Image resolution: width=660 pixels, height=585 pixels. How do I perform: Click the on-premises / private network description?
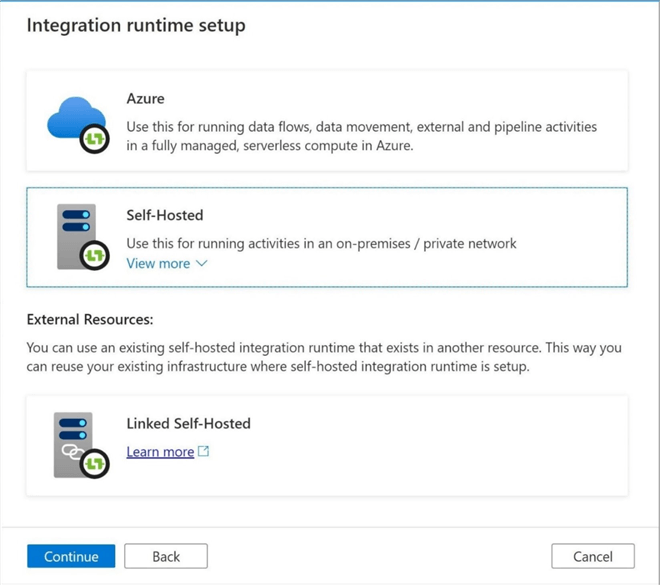pos(321,243)
